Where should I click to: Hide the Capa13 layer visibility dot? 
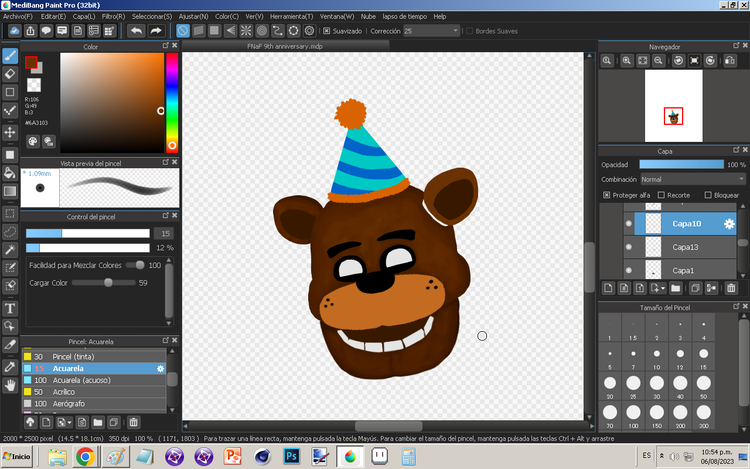pyautogui.click(x=628, y=247)
